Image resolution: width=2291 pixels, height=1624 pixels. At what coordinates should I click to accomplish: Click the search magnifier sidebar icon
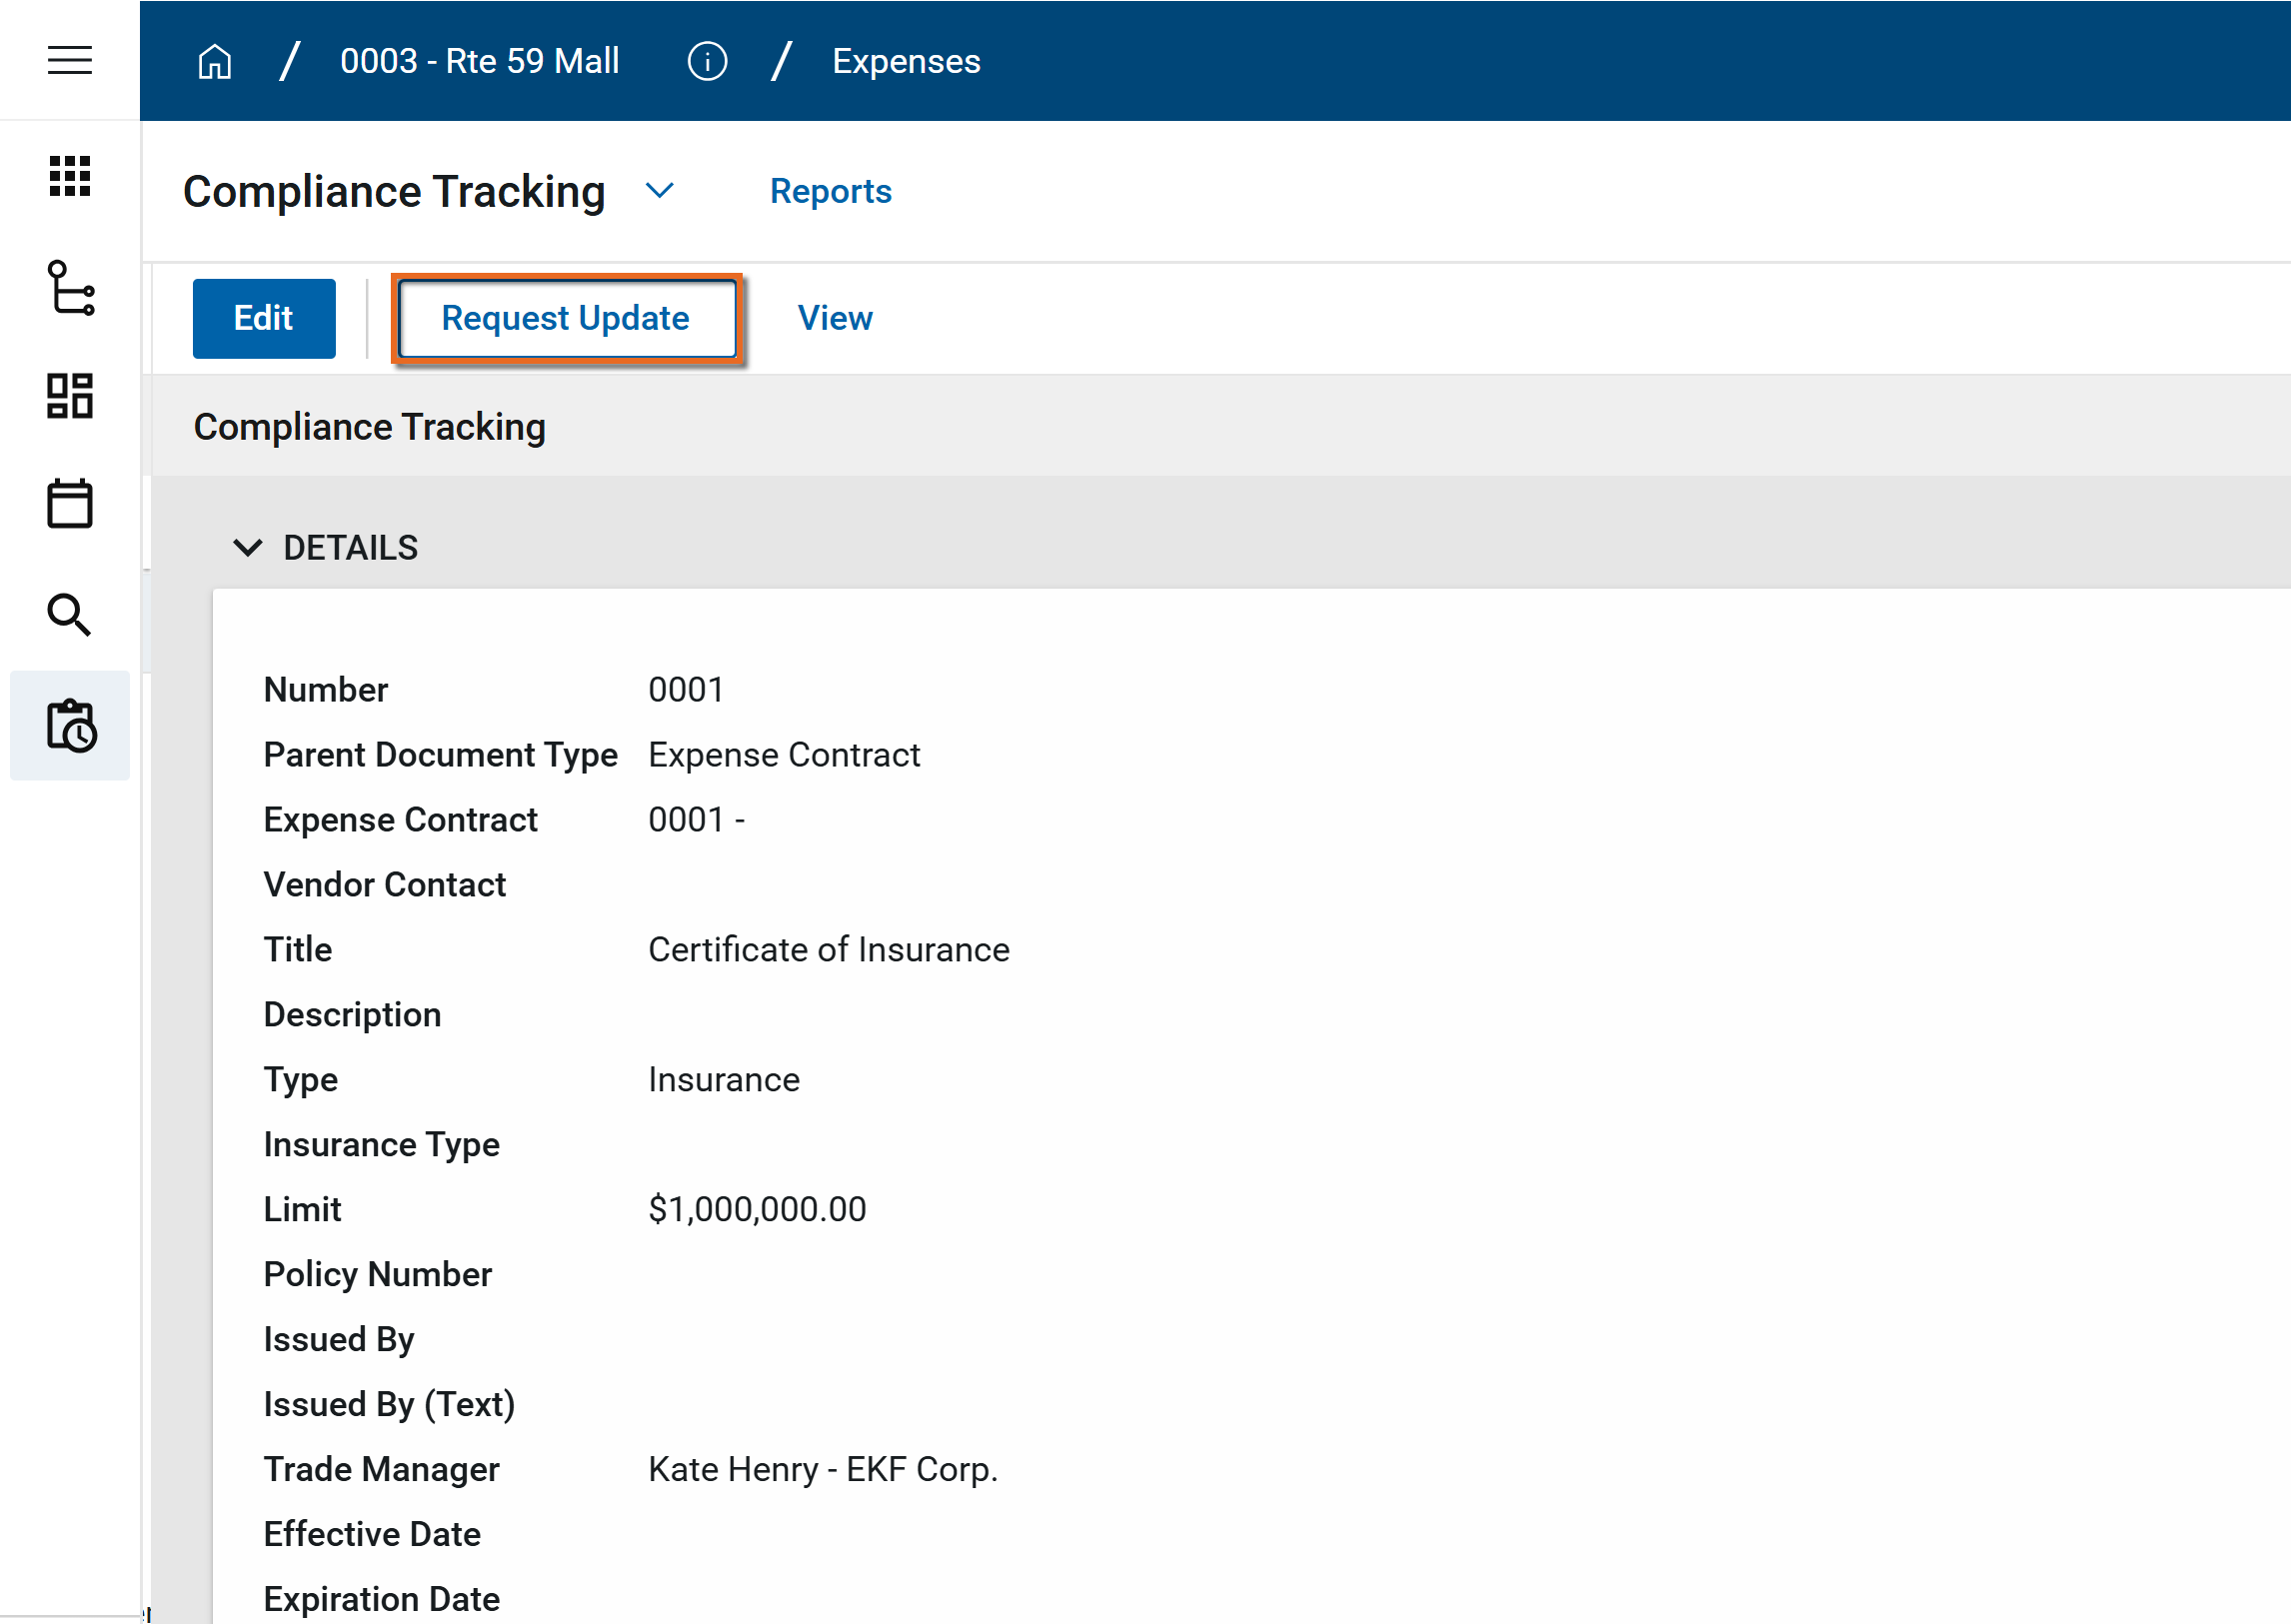(x=69, y=614)
